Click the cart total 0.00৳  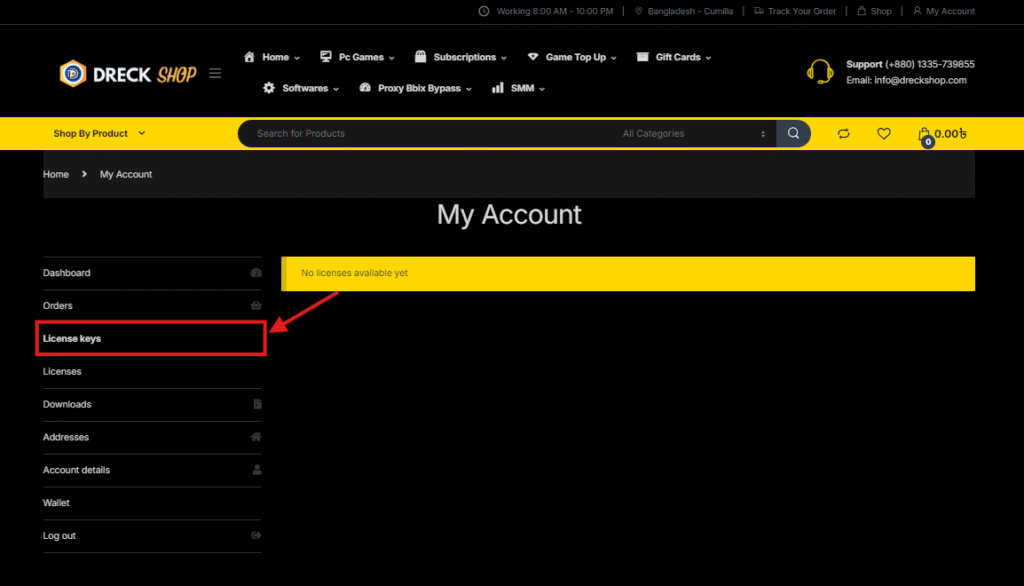[950, 134]
